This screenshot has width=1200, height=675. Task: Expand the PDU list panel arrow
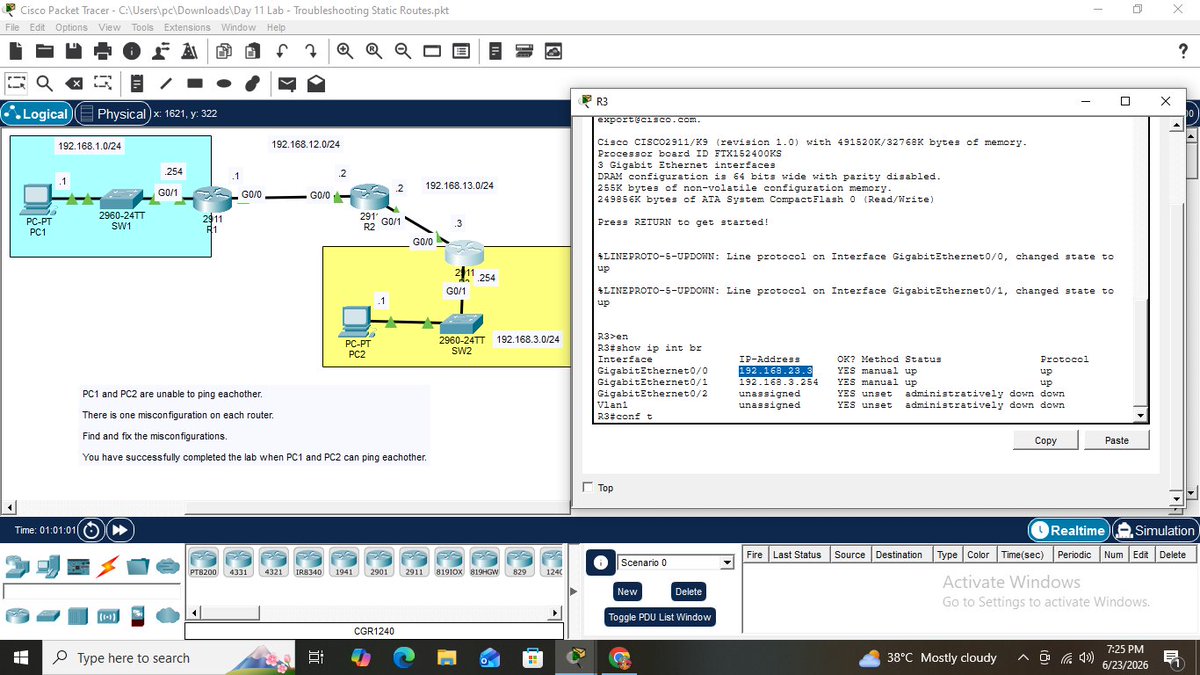click(x=574, y=591)
